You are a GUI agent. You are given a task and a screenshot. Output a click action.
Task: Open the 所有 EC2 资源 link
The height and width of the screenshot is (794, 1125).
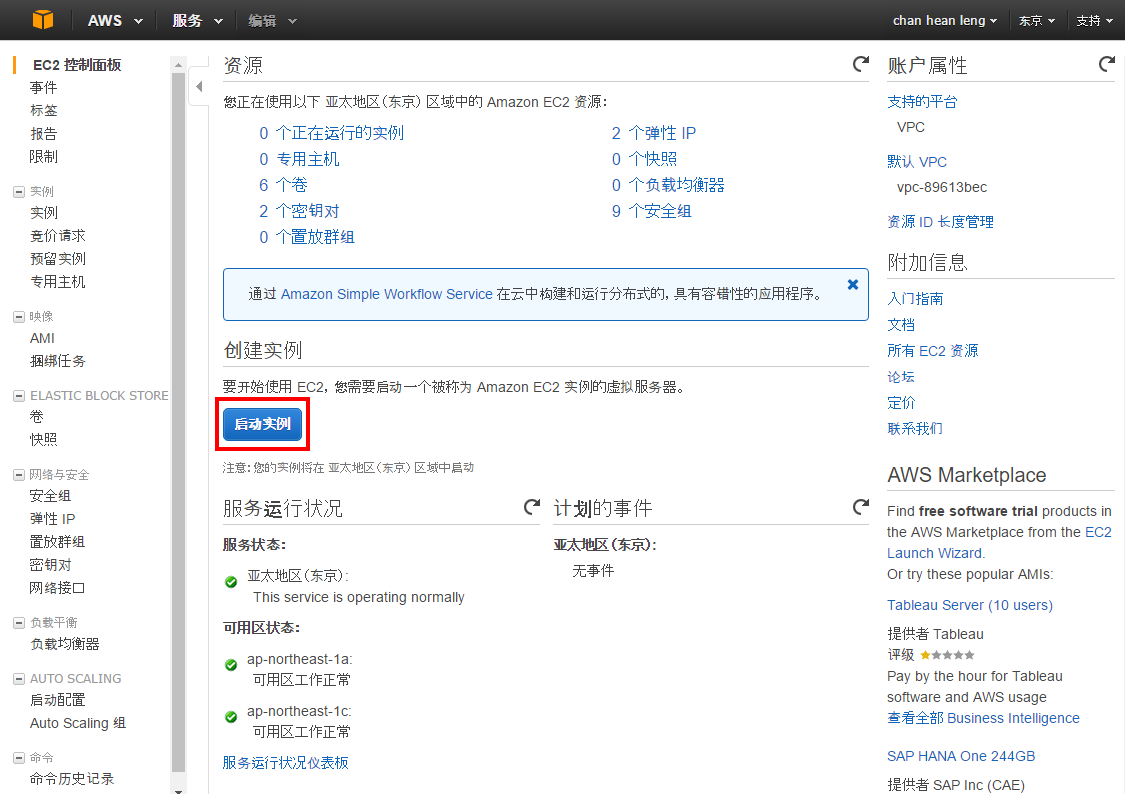933,351
